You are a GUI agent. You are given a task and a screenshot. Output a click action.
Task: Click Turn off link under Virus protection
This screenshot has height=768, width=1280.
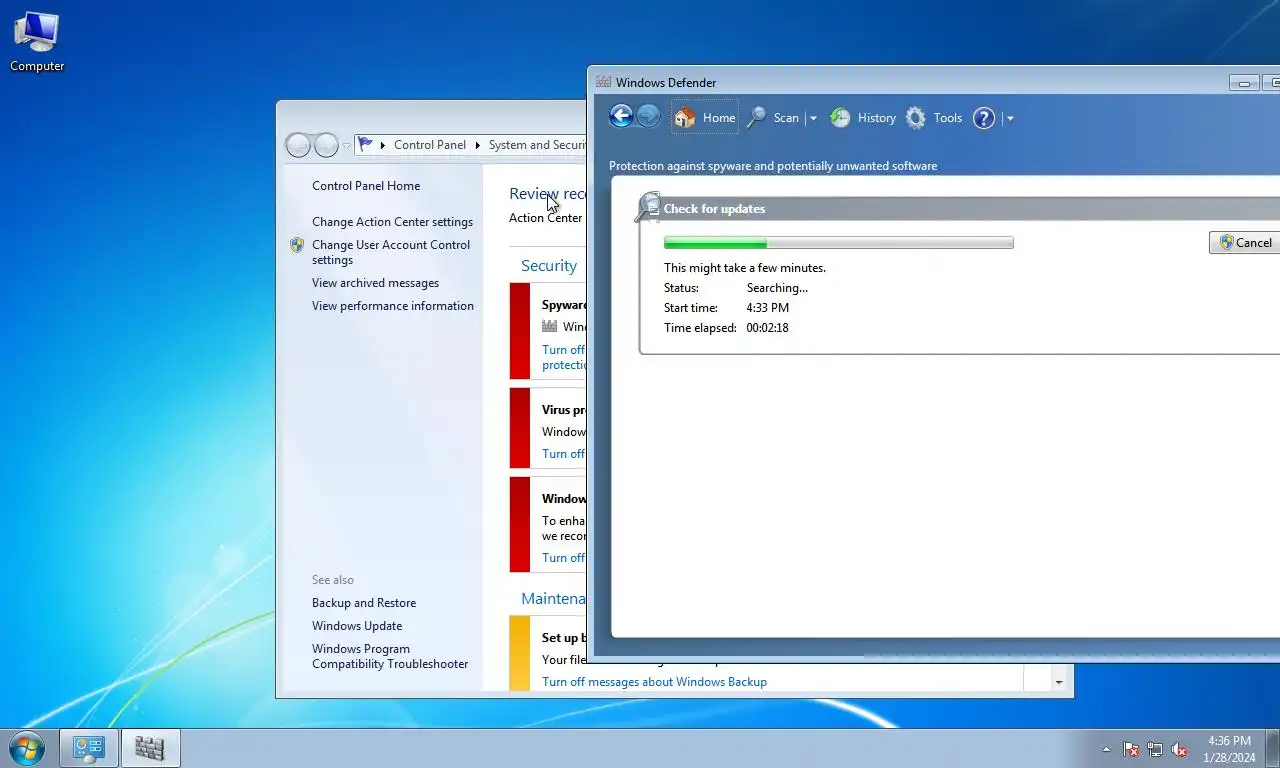coord(563,454)
